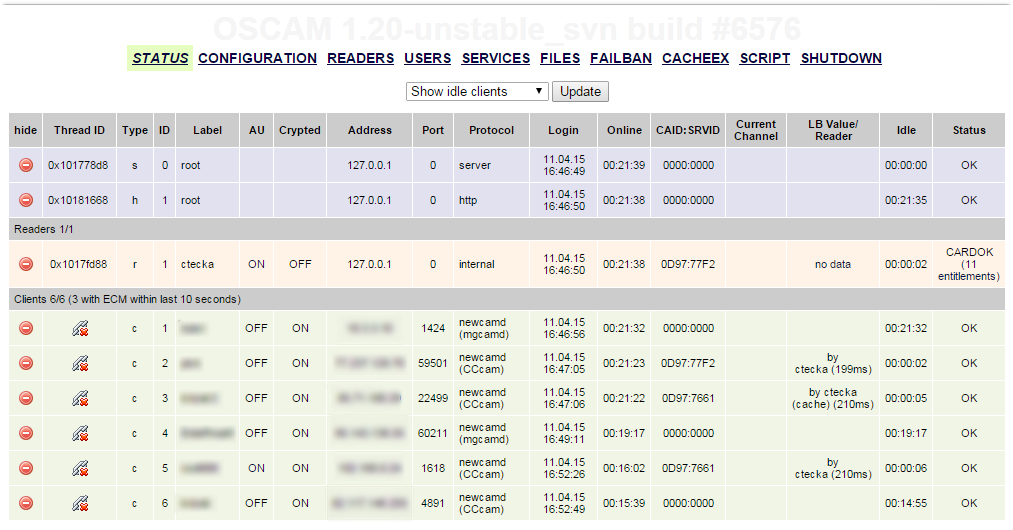
Task: Hide the http root thread row
Action: [26, 200]
